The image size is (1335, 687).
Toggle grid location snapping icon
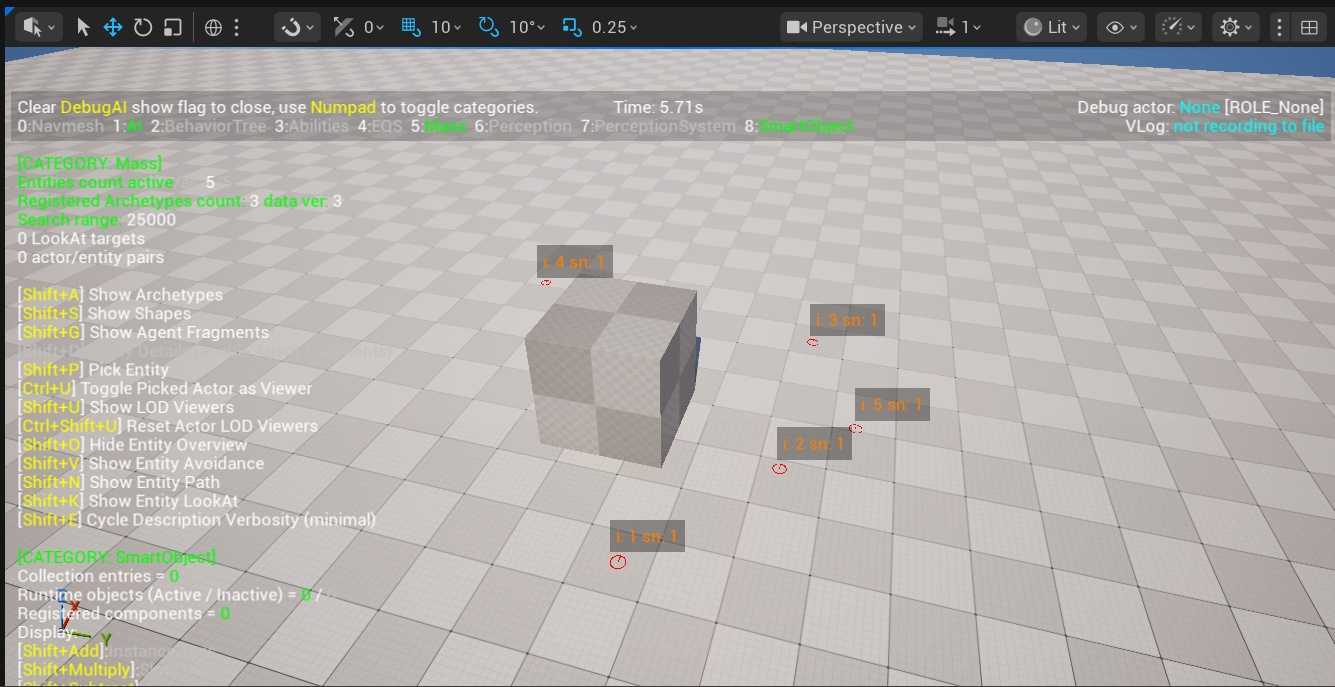pos(411,27)
